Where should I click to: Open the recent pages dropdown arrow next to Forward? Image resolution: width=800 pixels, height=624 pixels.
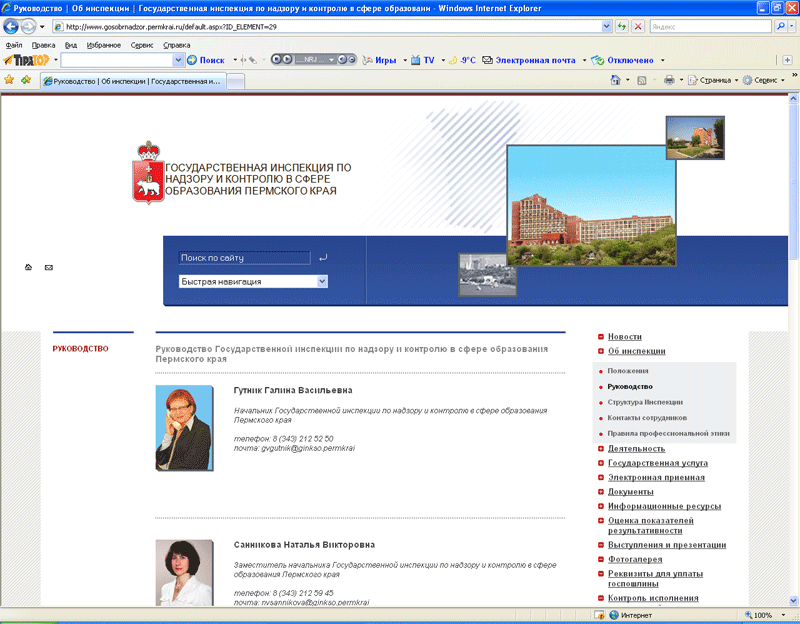tap(42, 26)
